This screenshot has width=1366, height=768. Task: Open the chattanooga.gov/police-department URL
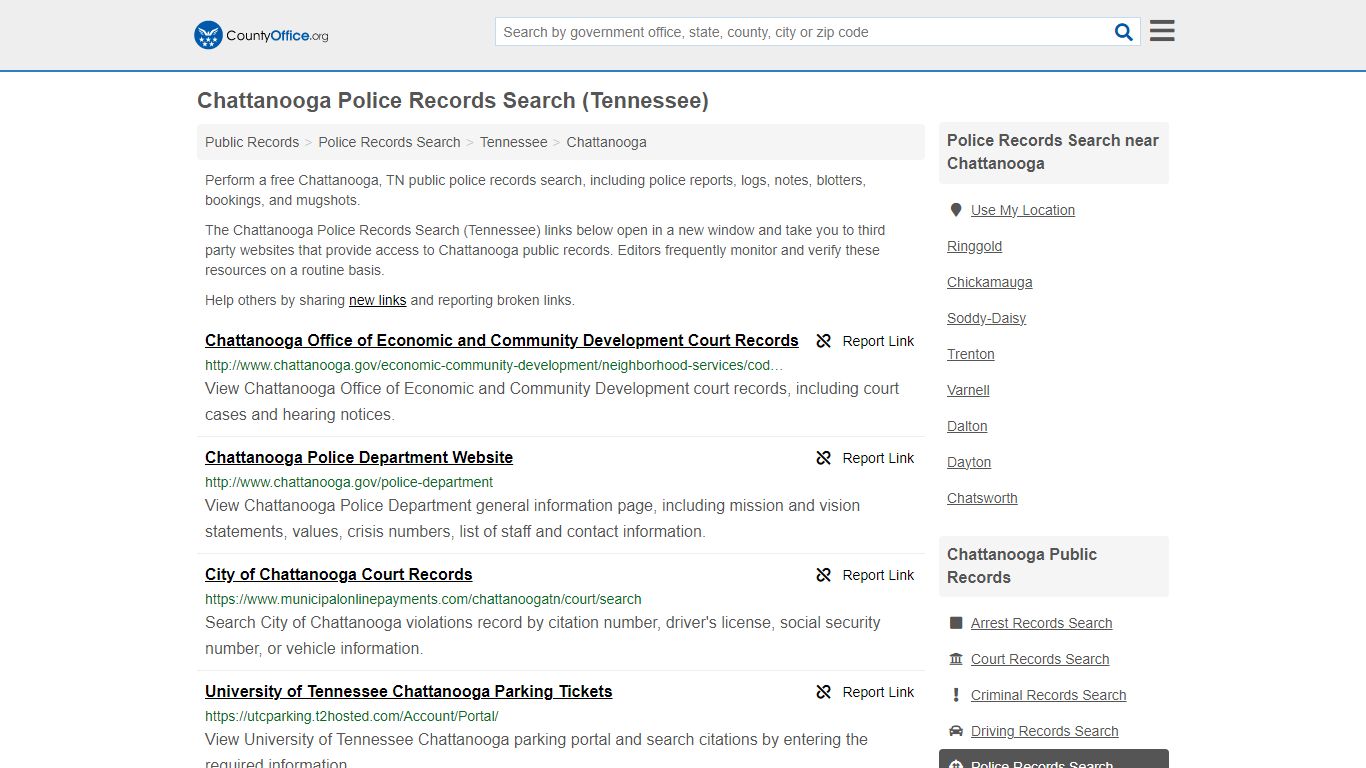point(349,483)
